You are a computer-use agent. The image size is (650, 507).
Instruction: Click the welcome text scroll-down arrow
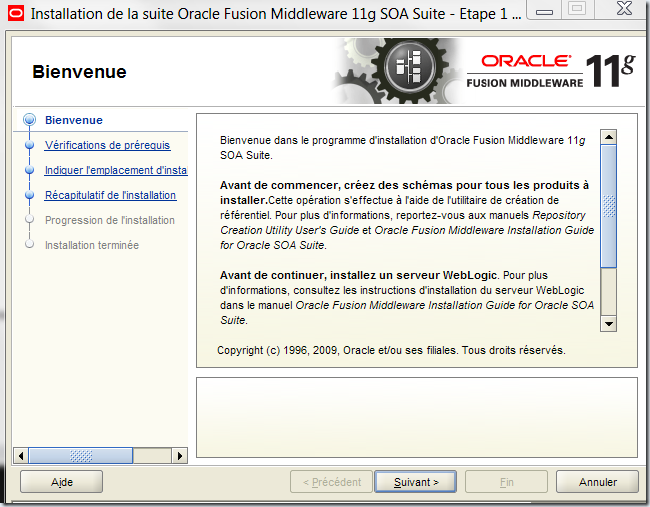[609, 324]
